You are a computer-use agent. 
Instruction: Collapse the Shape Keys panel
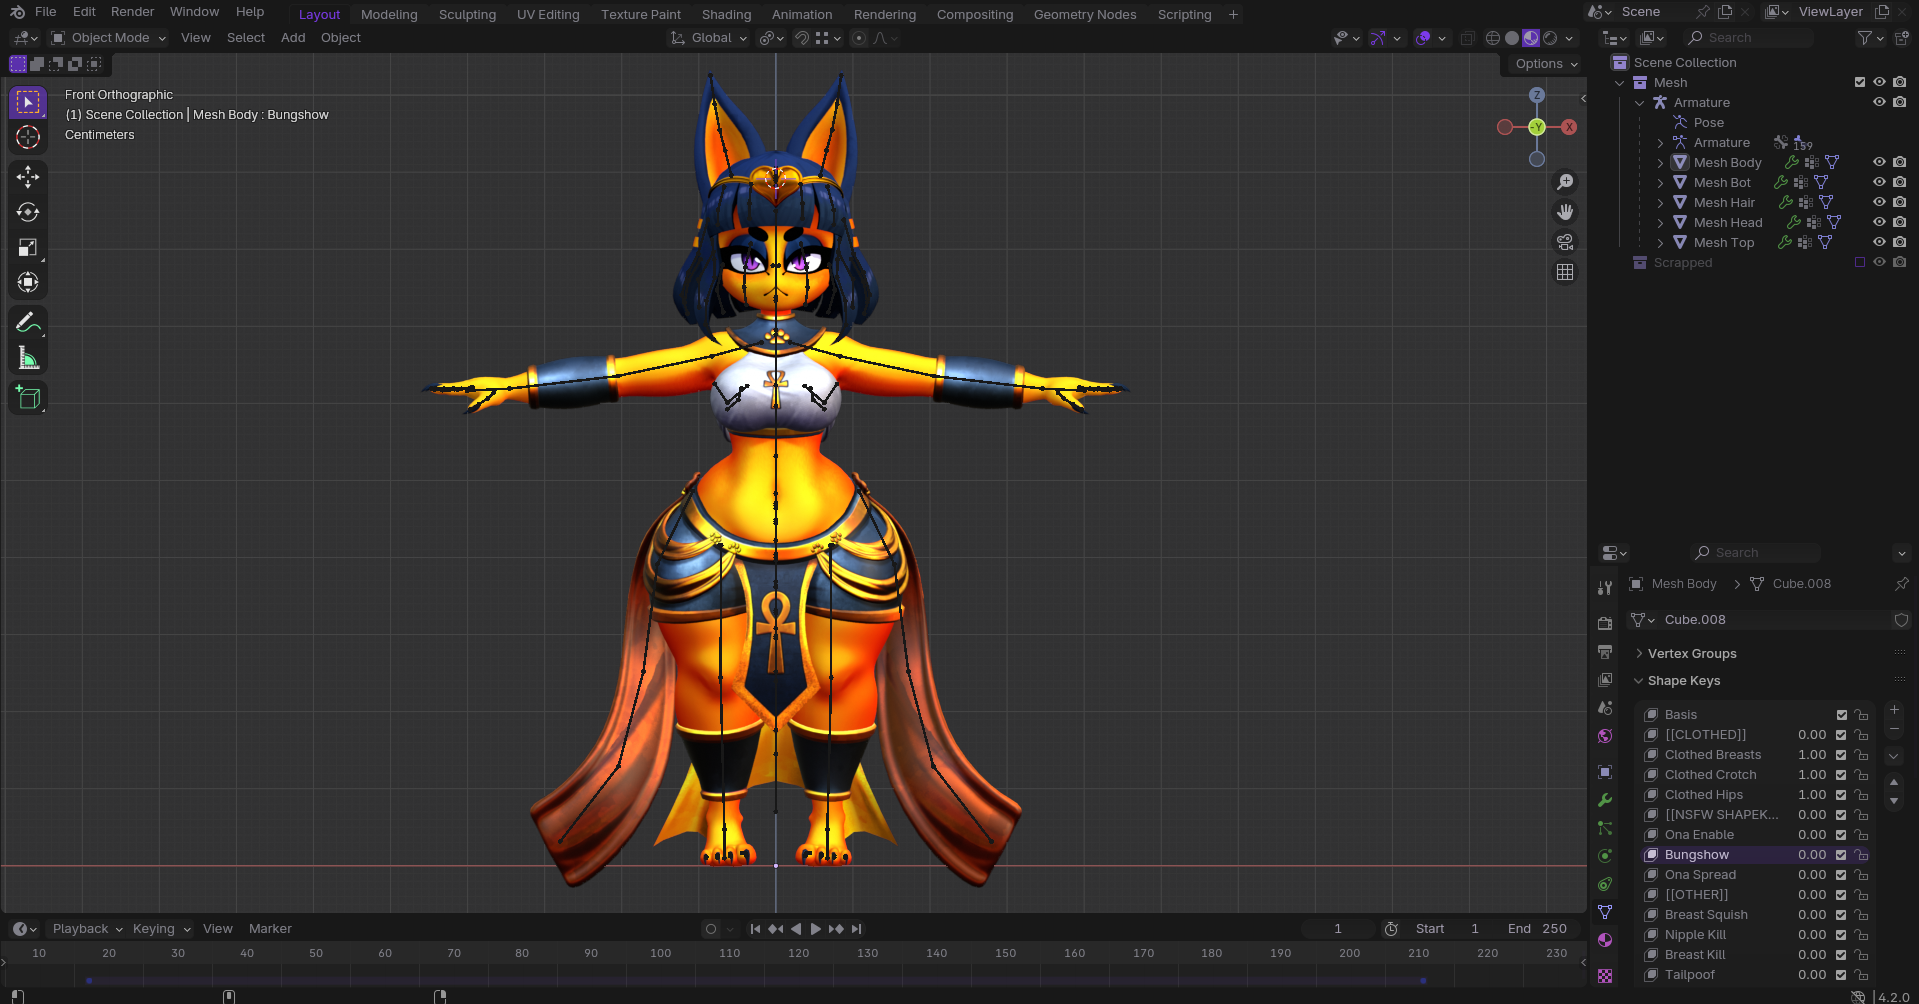1683,681
